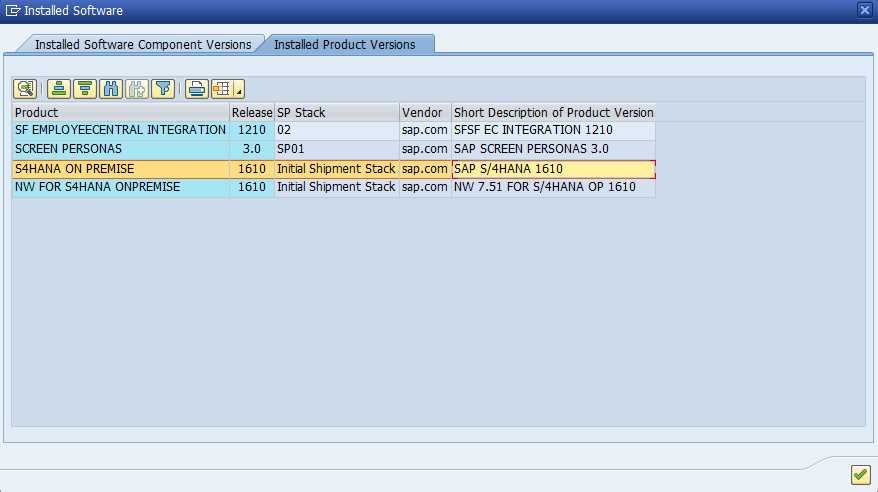Click release 3.0 cell
Viewport: 878px width, 492px height.
point(252,149)
